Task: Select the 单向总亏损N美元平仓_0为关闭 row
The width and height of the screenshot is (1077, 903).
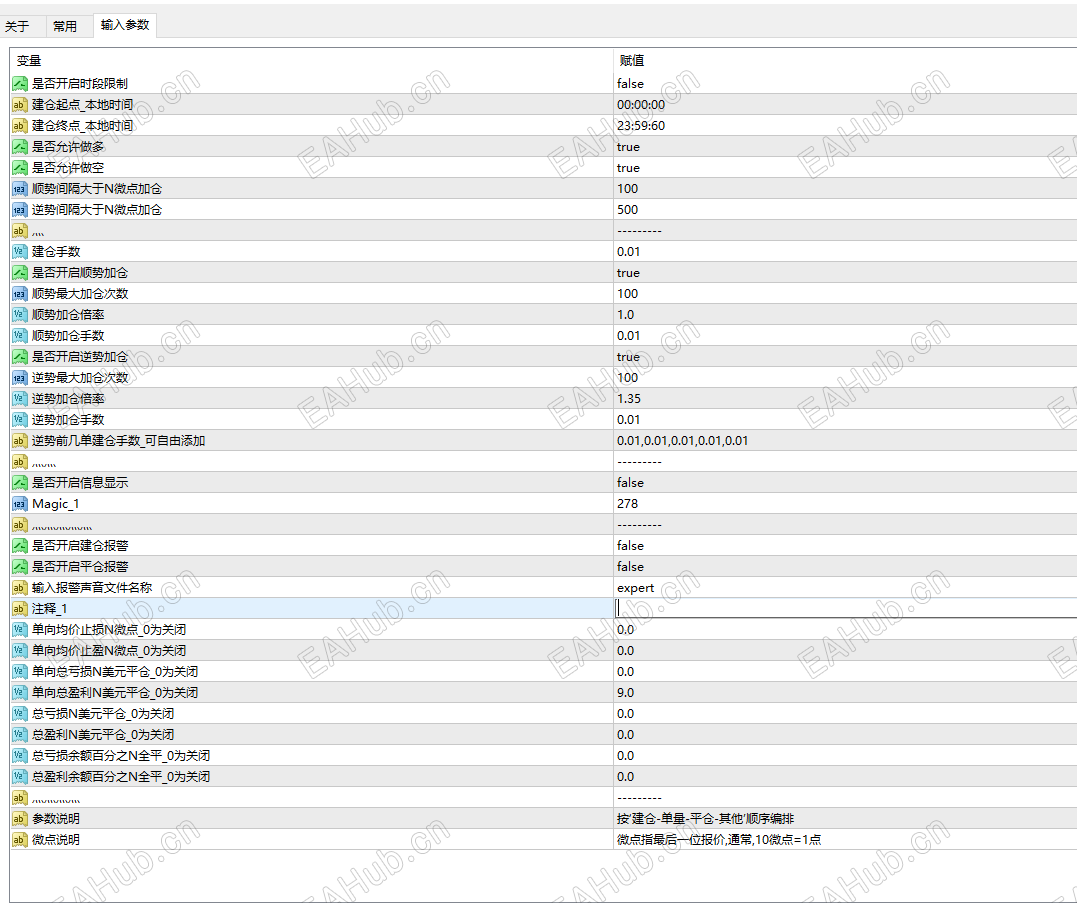Action: pyautogui.click(x=543, y=672)
